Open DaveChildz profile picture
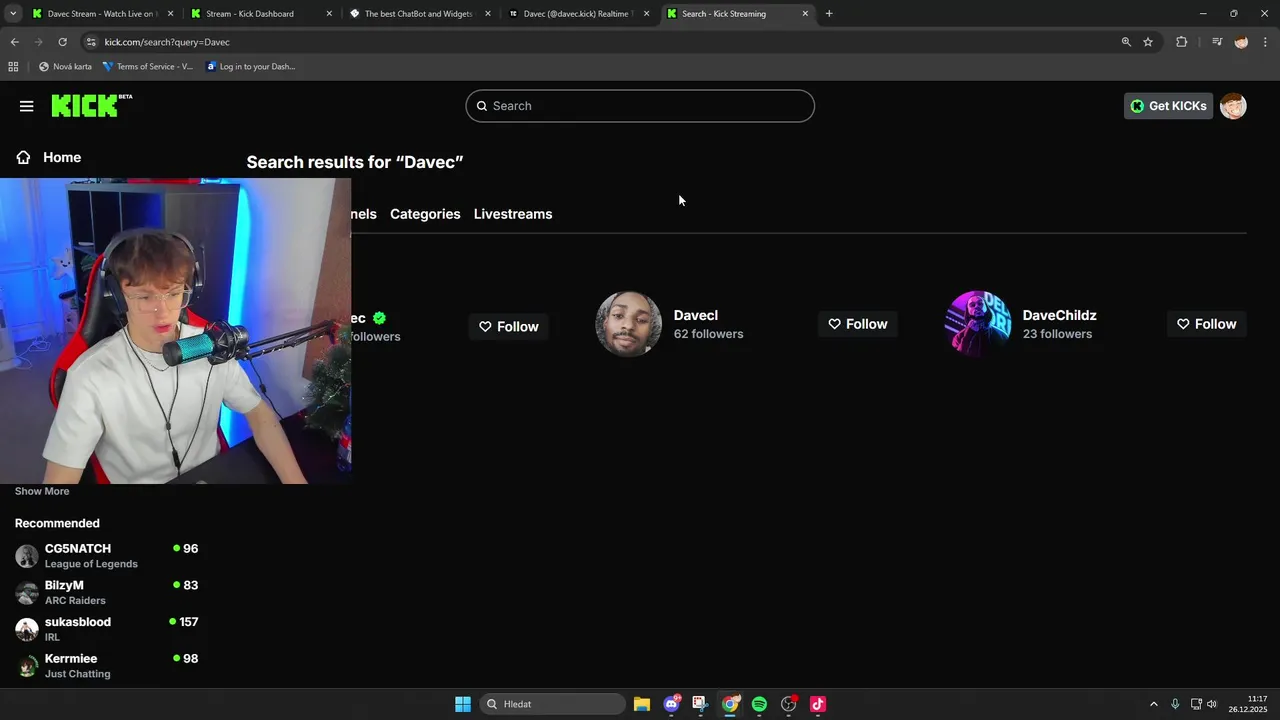The width and height of the screenshot is (1280, 720). [x=977, y=324]
